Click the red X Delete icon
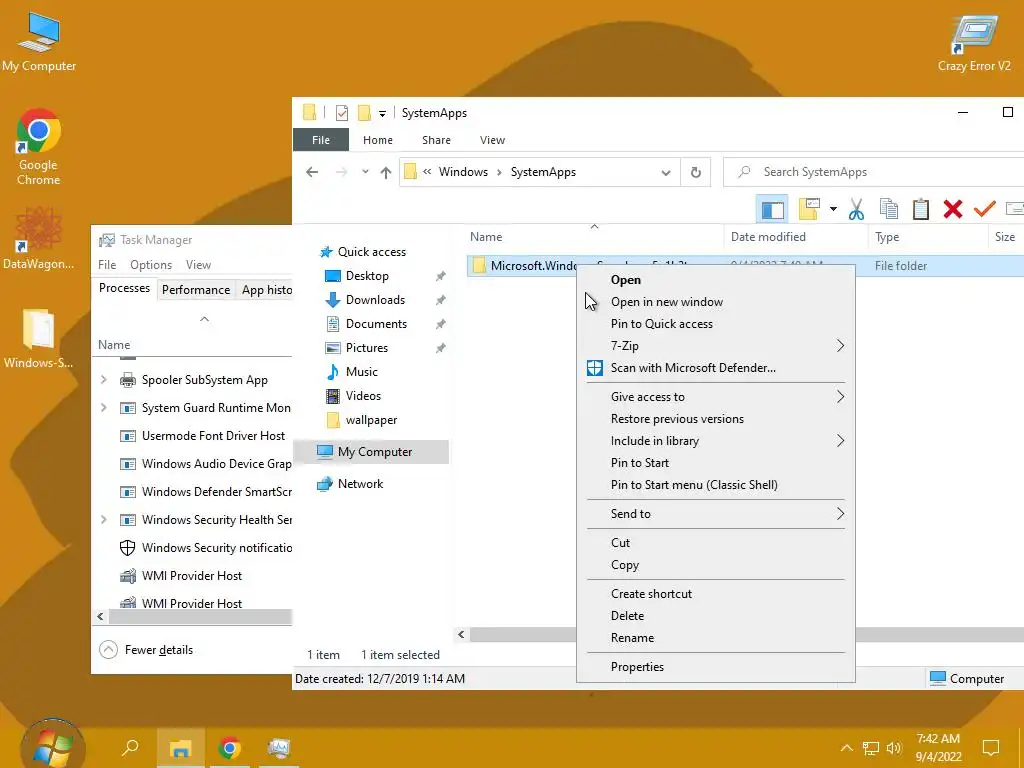This screenshot has width=1024, height=768. click(x=953, y=209)
